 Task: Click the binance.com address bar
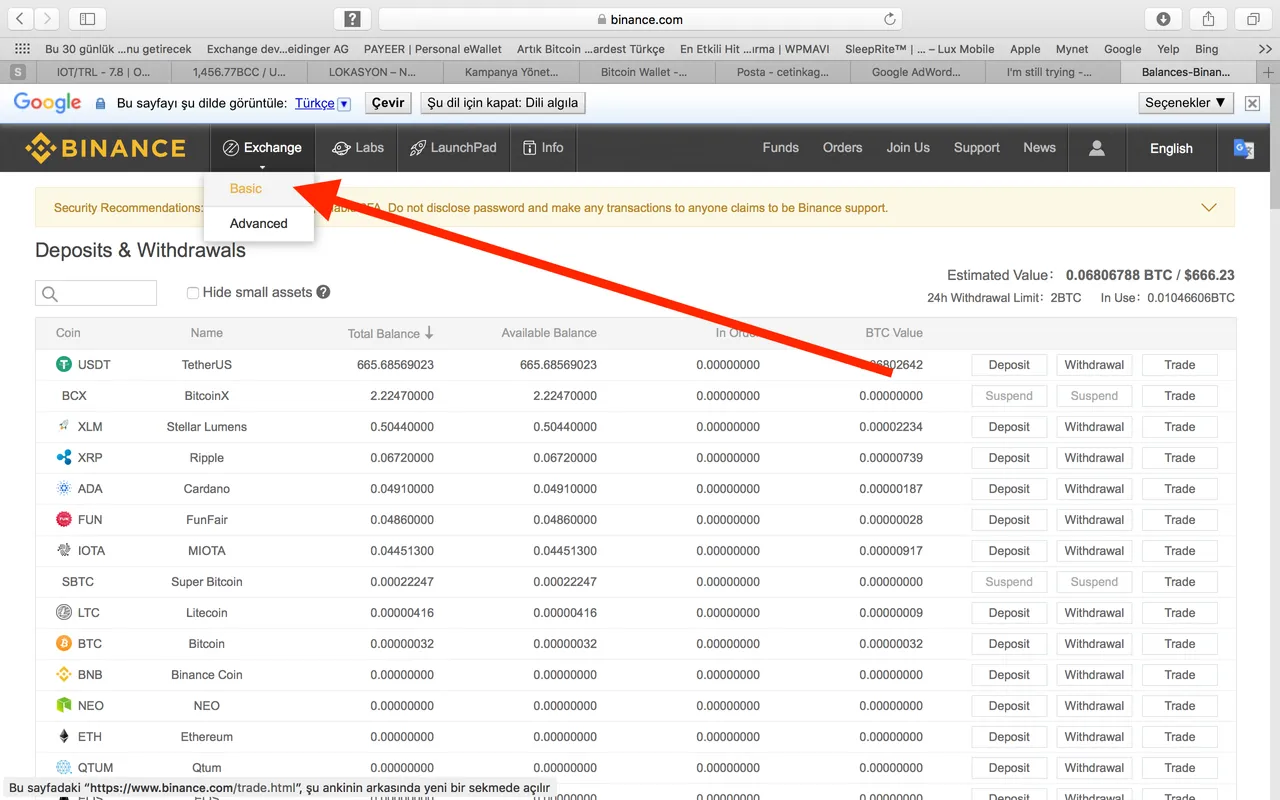[640, 19]
